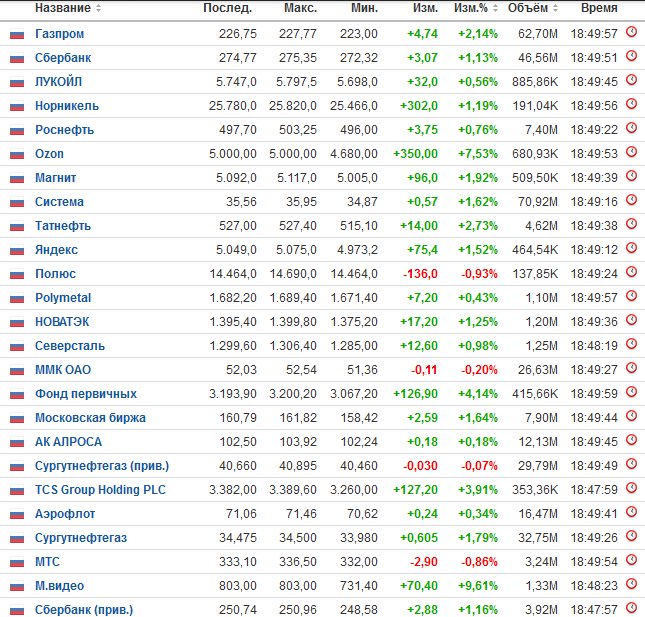Click the clock icon in the НОВАТЭК row
The width and height of the screenshot is (645, 617).
(631, 320)
